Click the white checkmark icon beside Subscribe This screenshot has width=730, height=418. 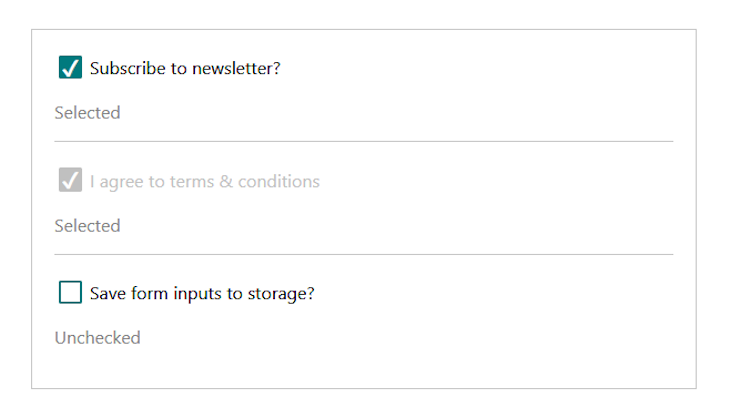[x=70, y=68]
